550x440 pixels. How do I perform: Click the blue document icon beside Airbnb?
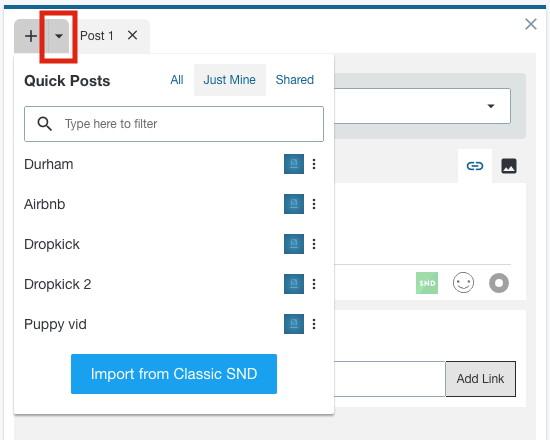[294, 204]
